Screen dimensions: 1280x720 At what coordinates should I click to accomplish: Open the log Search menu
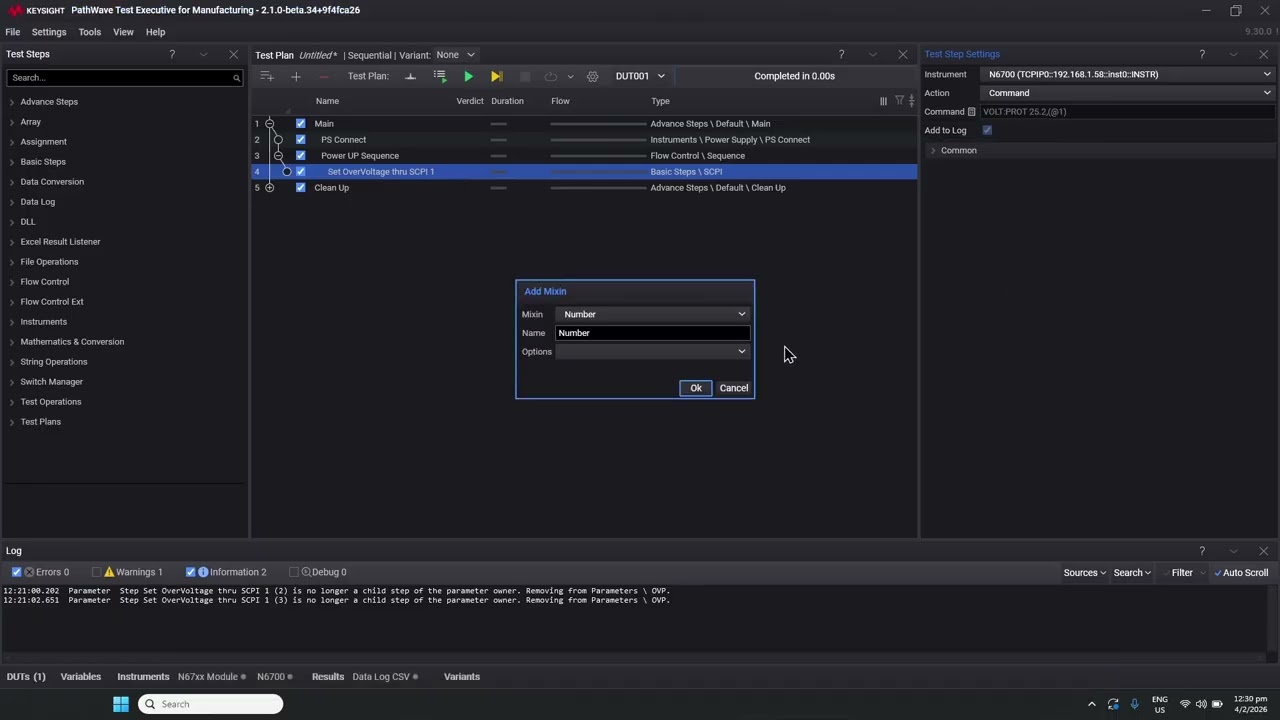point(1132,573)
